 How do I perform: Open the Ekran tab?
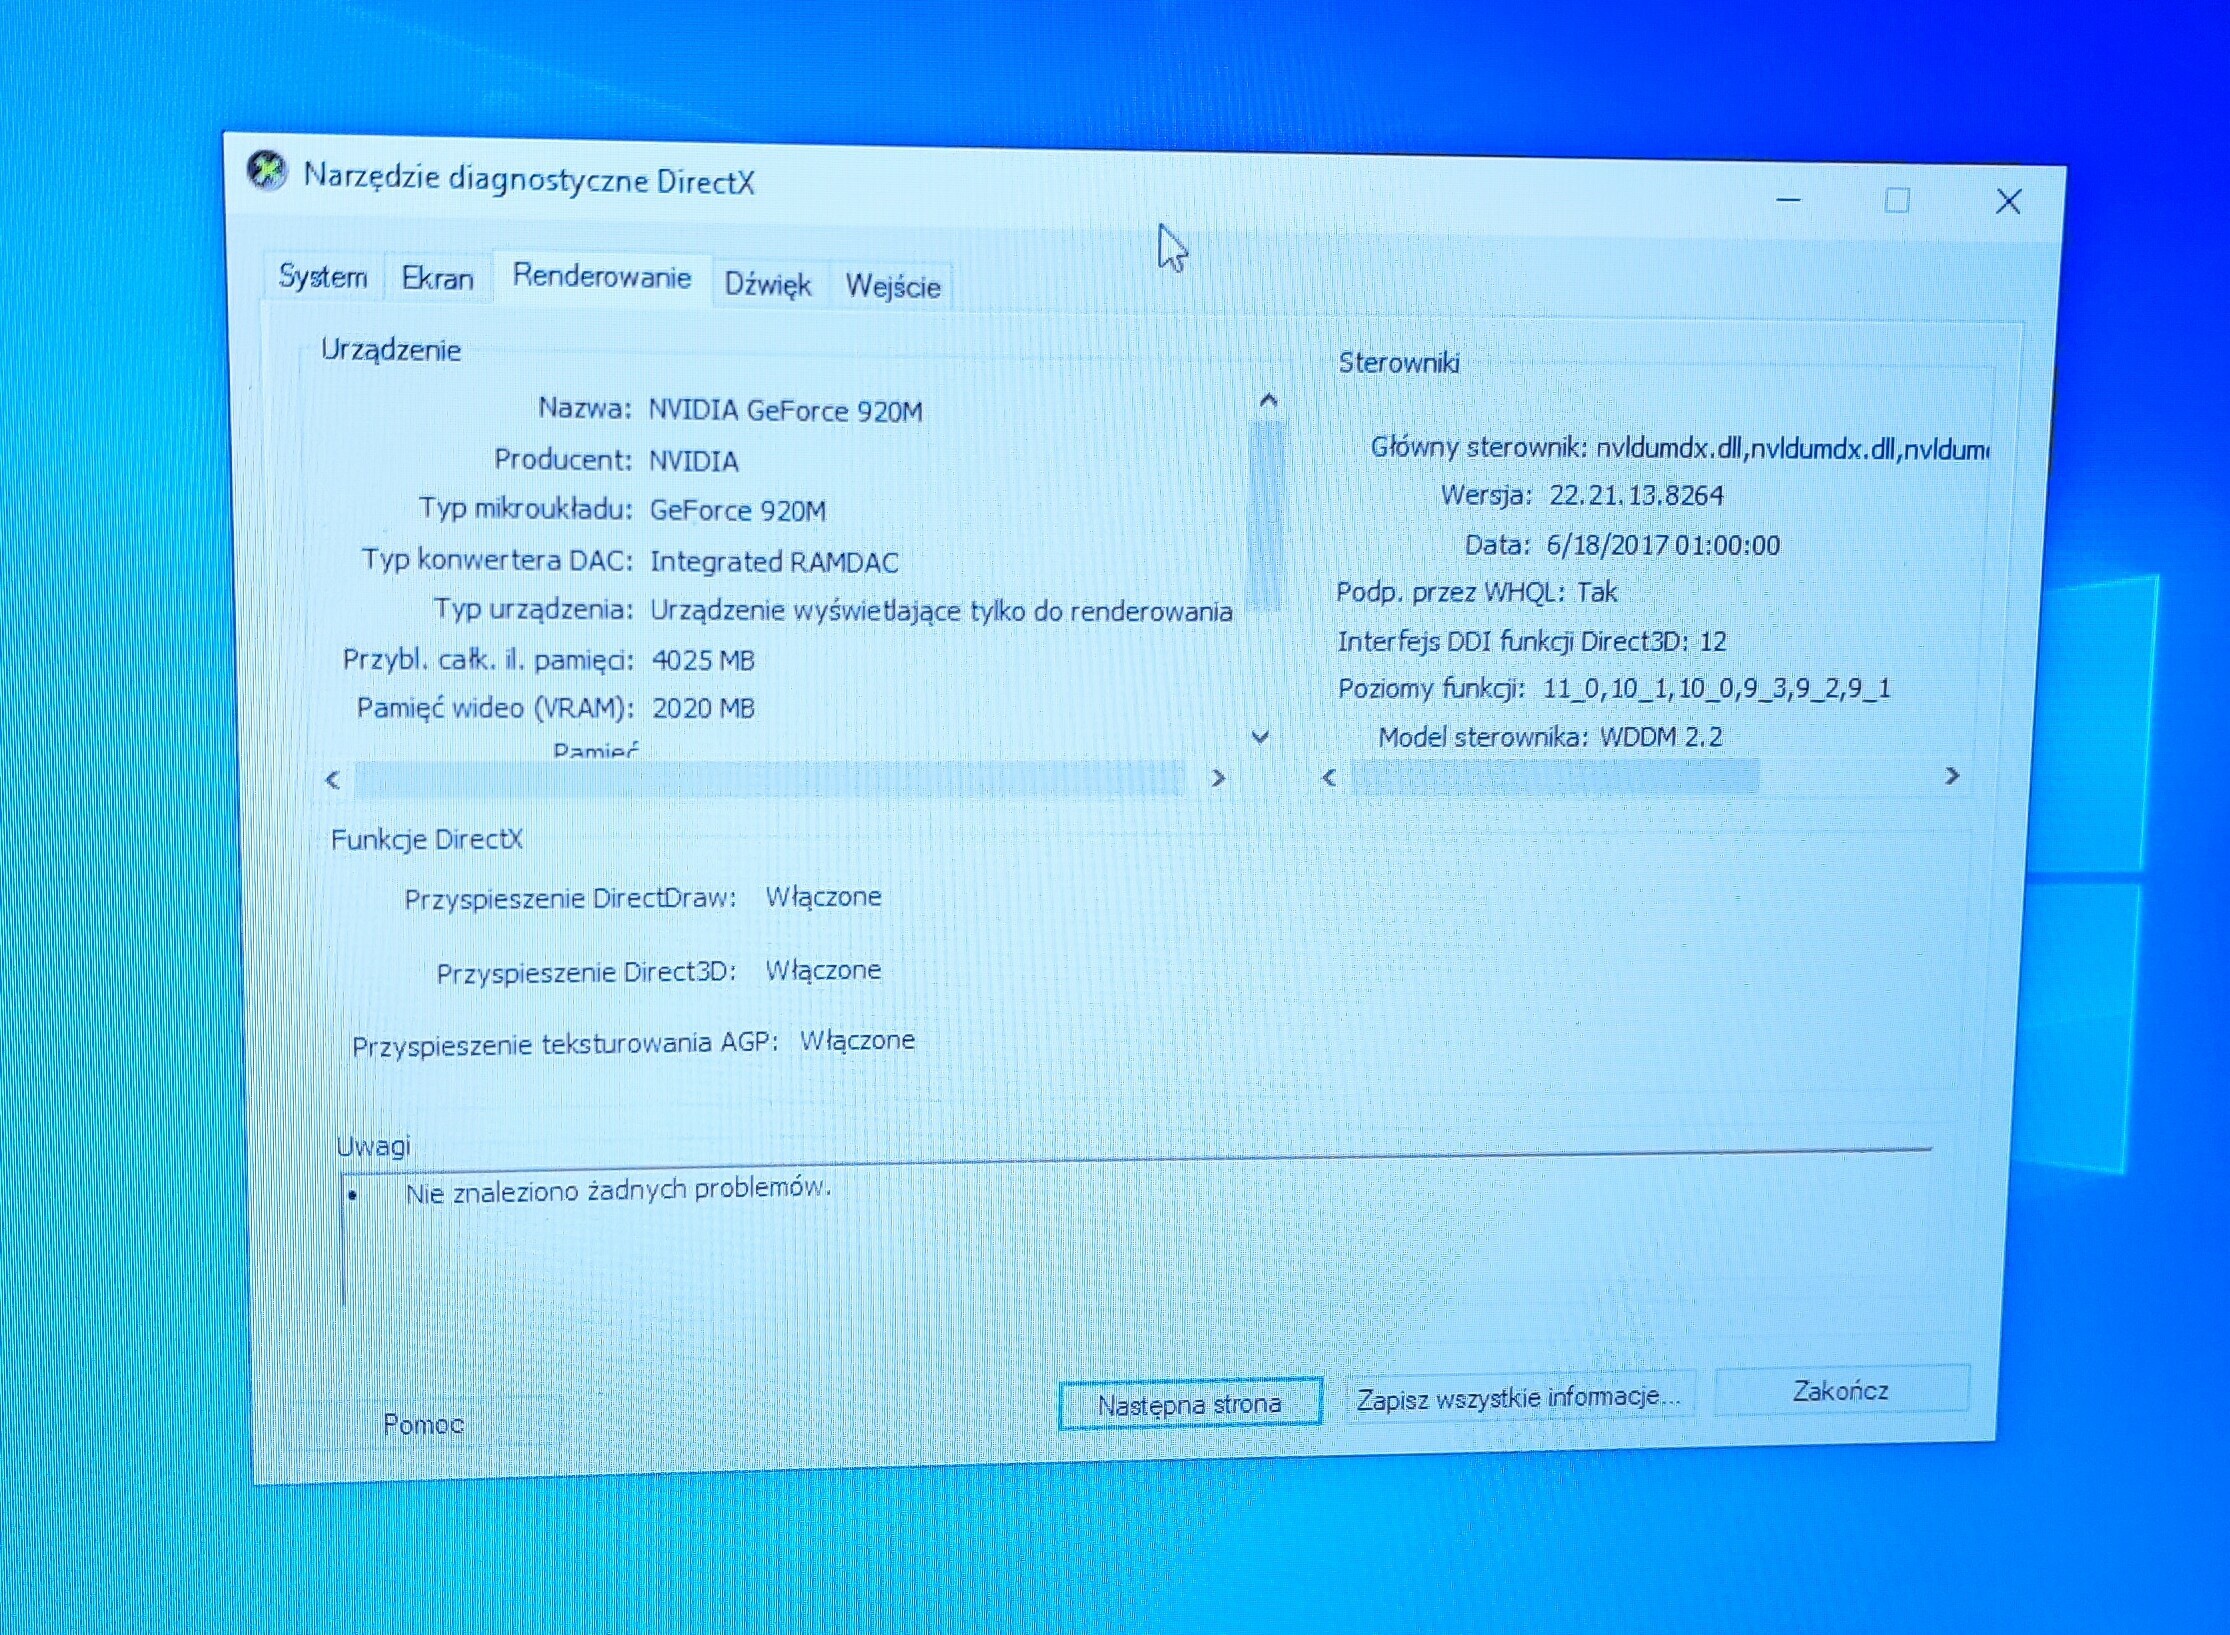[x=437, y=278]
